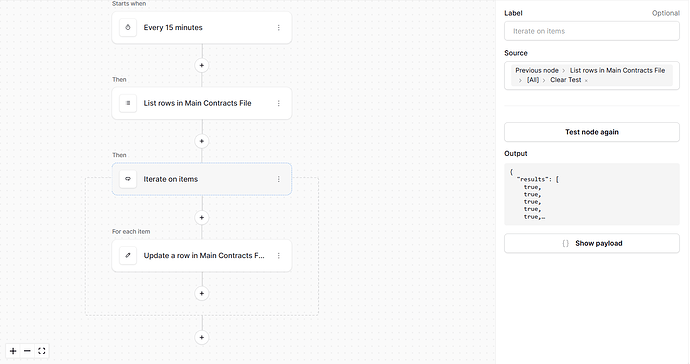Open options menu for Update a row node

pyautogui.click(x=279, y=255)
